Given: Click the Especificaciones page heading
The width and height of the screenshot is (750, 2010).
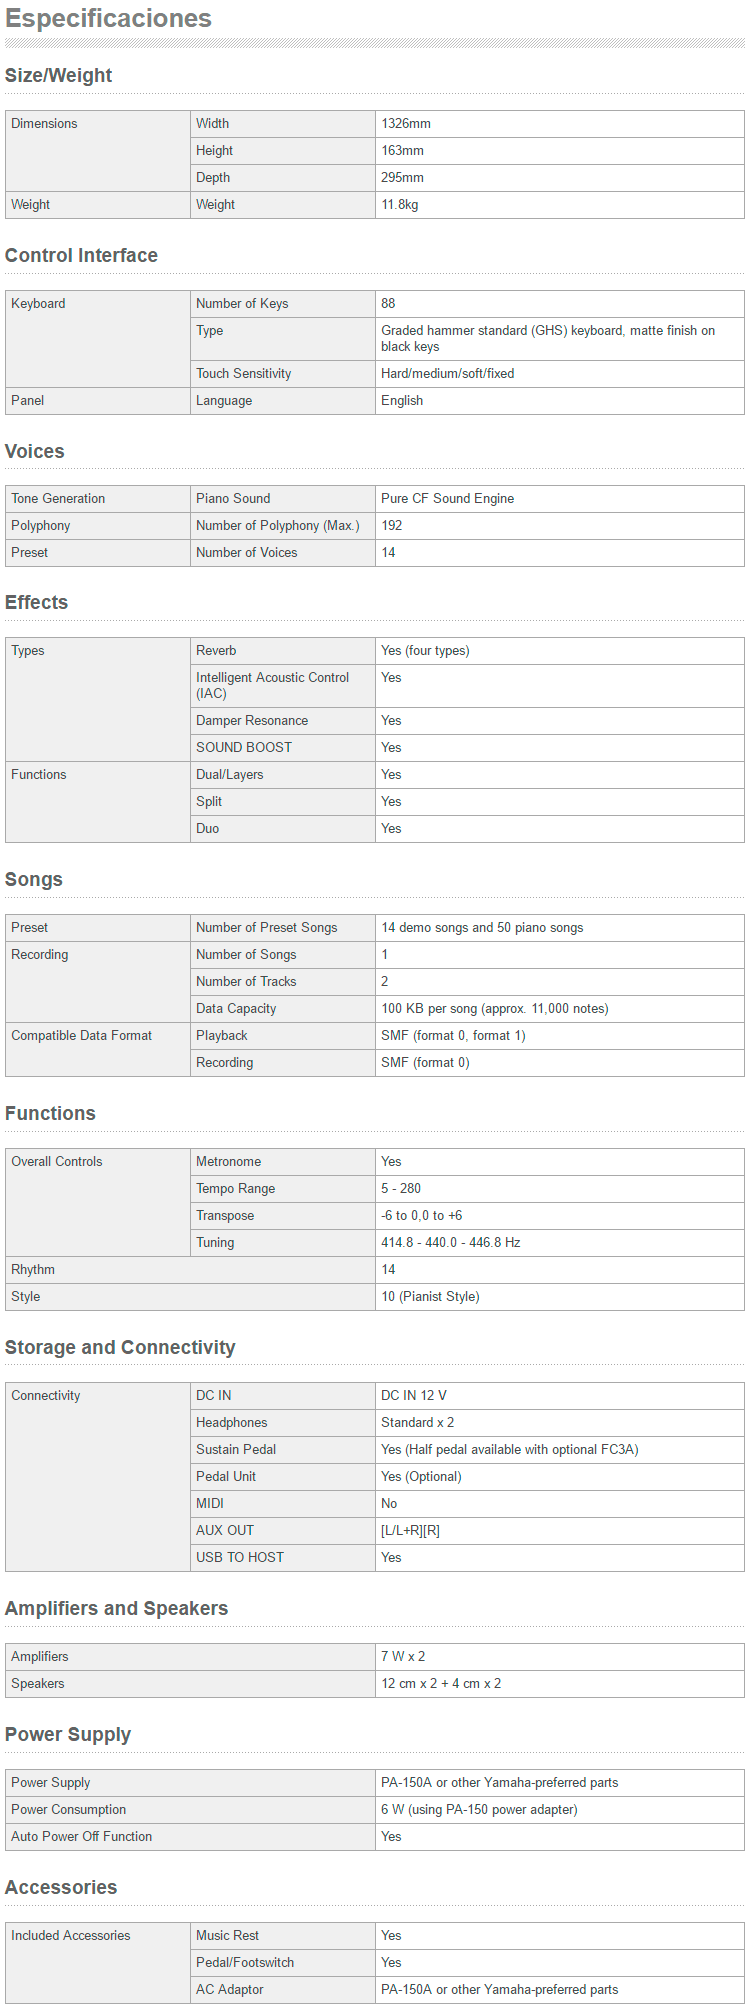Looking at the screenshot, I should tap(108, 19).
